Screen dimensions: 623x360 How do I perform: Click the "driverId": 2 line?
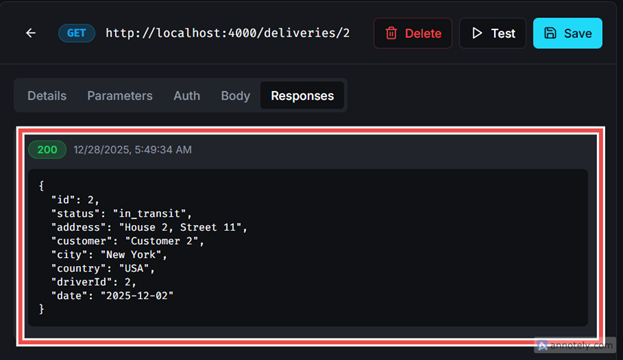[x=94, y=282]
